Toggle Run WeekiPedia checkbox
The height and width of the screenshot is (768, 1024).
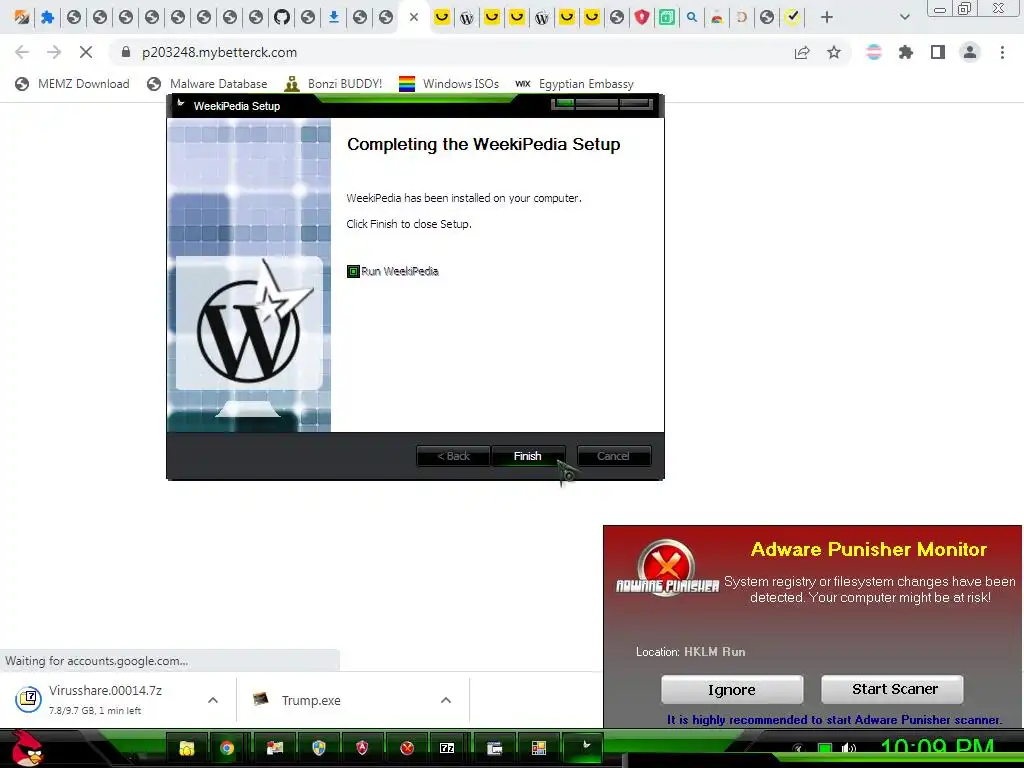353,271
